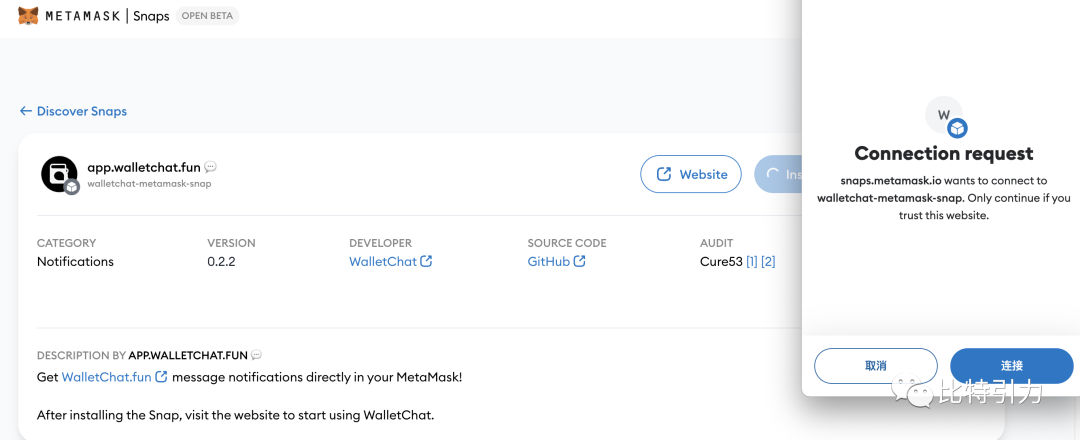This screenshot has width=1080, height=440.
Task: Click the speech bubble beside app.walletchat.fun title
Action: click(210, 167)
